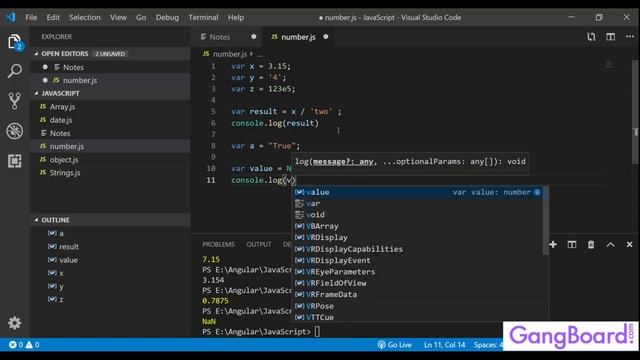Open the Edit menu
This screenshot has height=360, width=640.
(53, 17)
